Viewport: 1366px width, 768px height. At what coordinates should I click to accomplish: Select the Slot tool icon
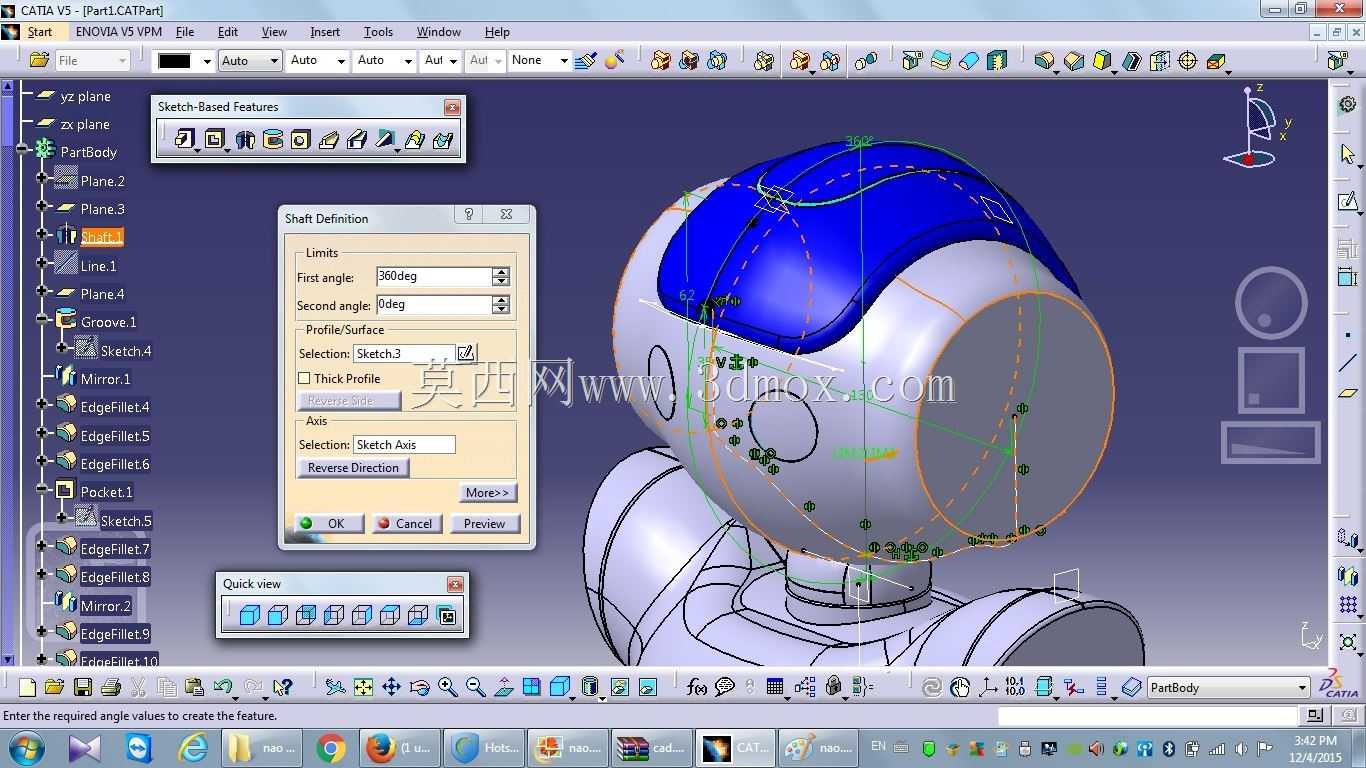coord(357,140)
